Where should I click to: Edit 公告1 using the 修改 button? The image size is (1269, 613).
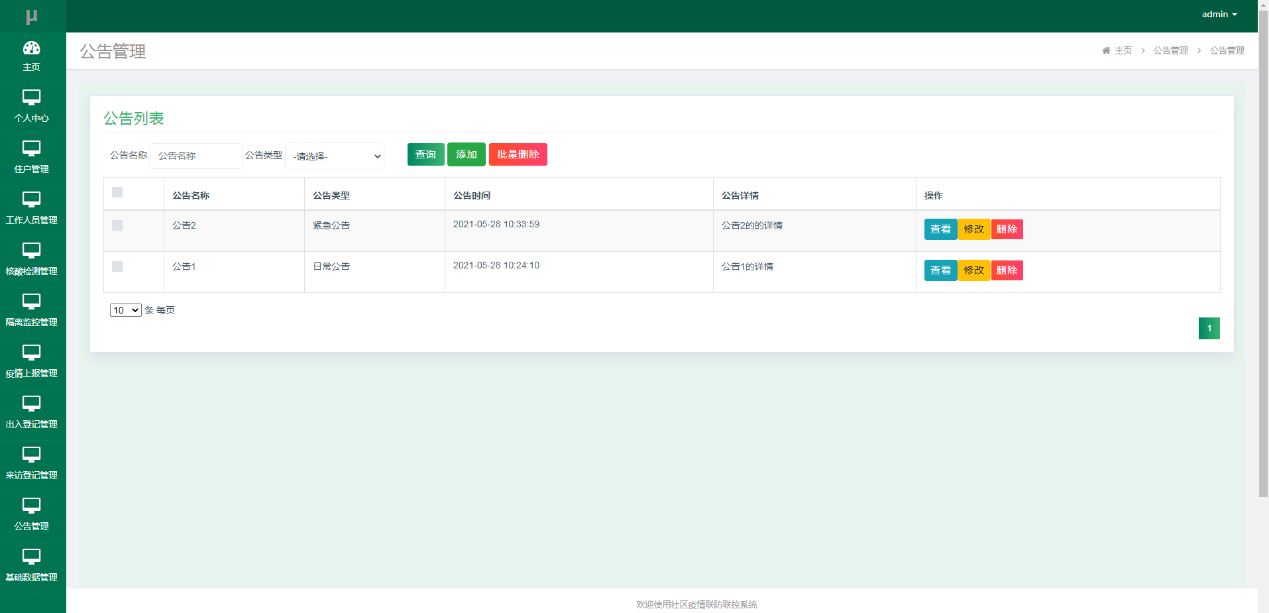click(974, 270)
